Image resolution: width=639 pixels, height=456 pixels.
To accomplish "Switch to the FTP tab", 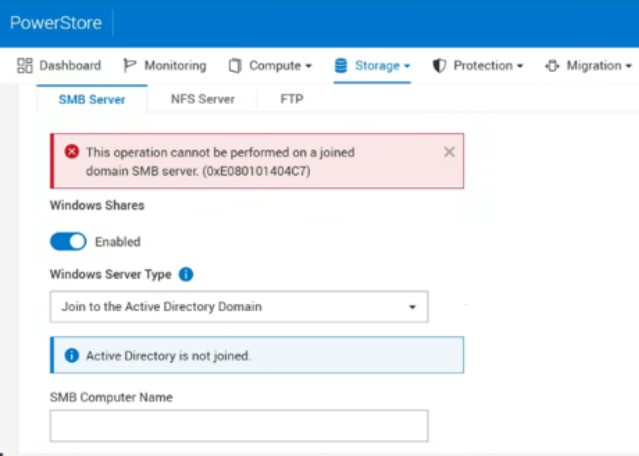I will tap(292, 99).
